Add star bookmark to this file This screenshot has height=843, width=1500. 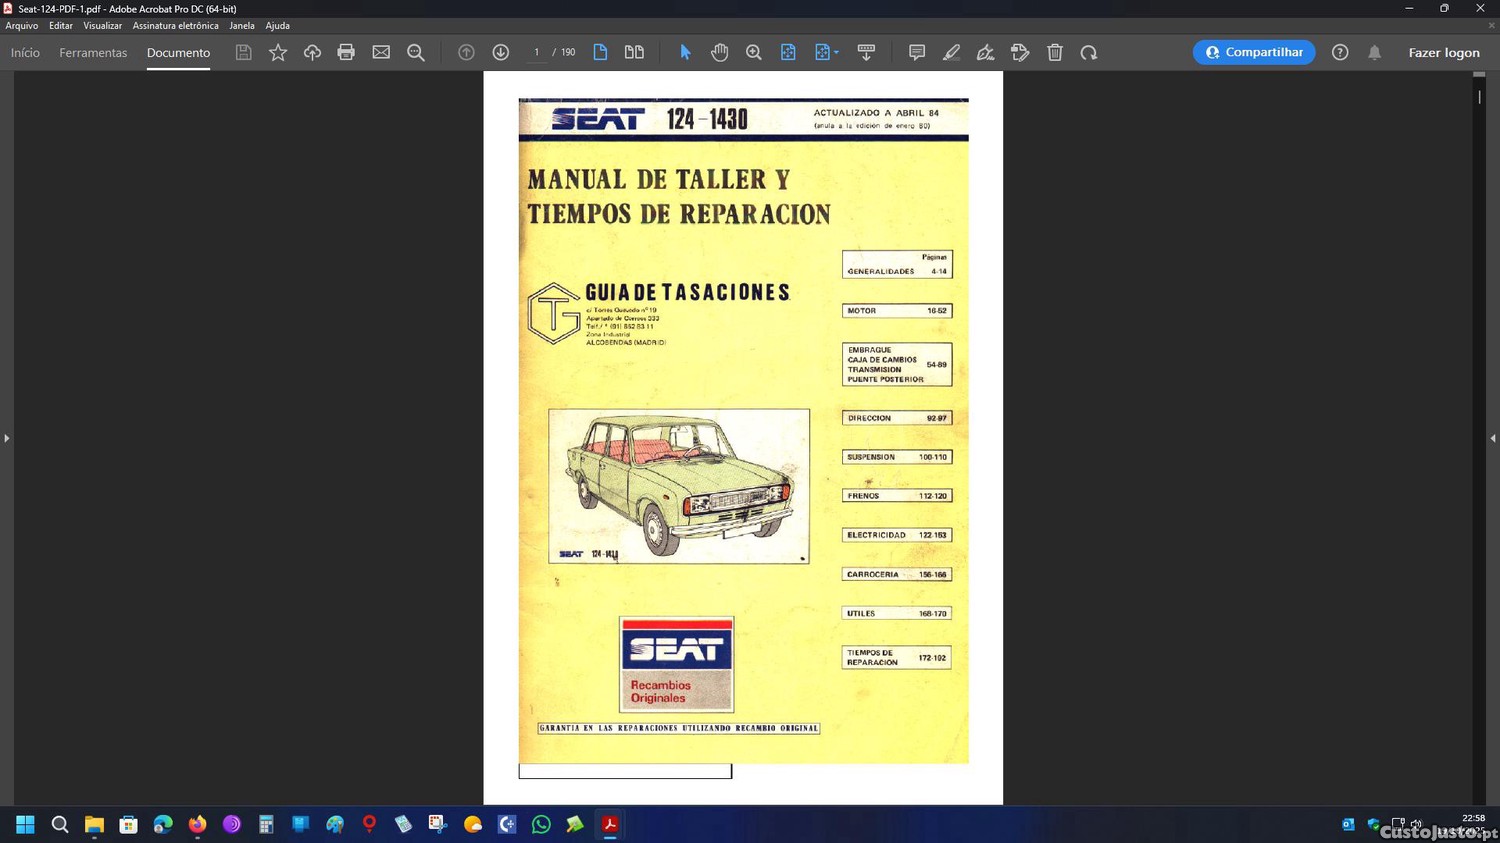[x=278, y=52]
